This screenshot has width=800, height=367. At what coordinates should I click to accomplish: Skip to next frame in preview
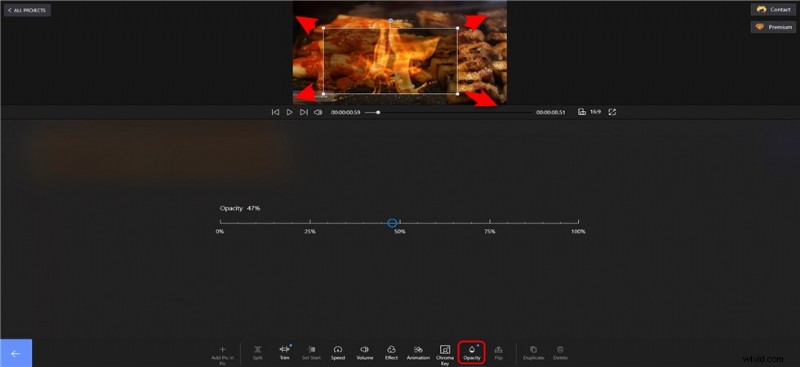point(304,112)
